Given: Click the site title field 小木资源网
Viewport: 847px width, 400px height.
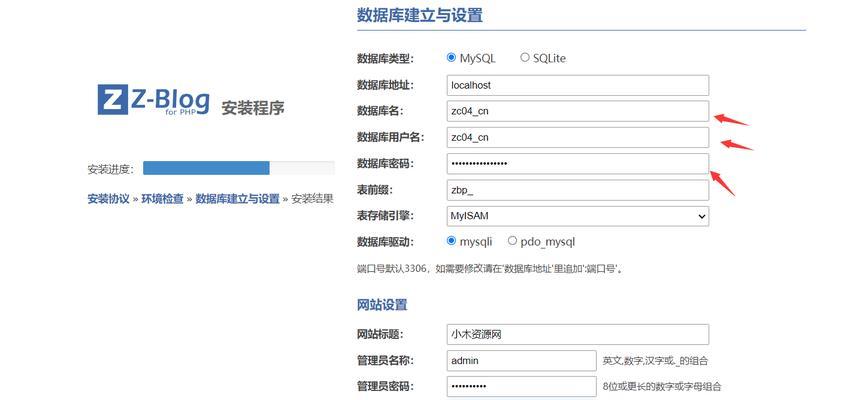Looking at the screenshot, I should [577, 335].
